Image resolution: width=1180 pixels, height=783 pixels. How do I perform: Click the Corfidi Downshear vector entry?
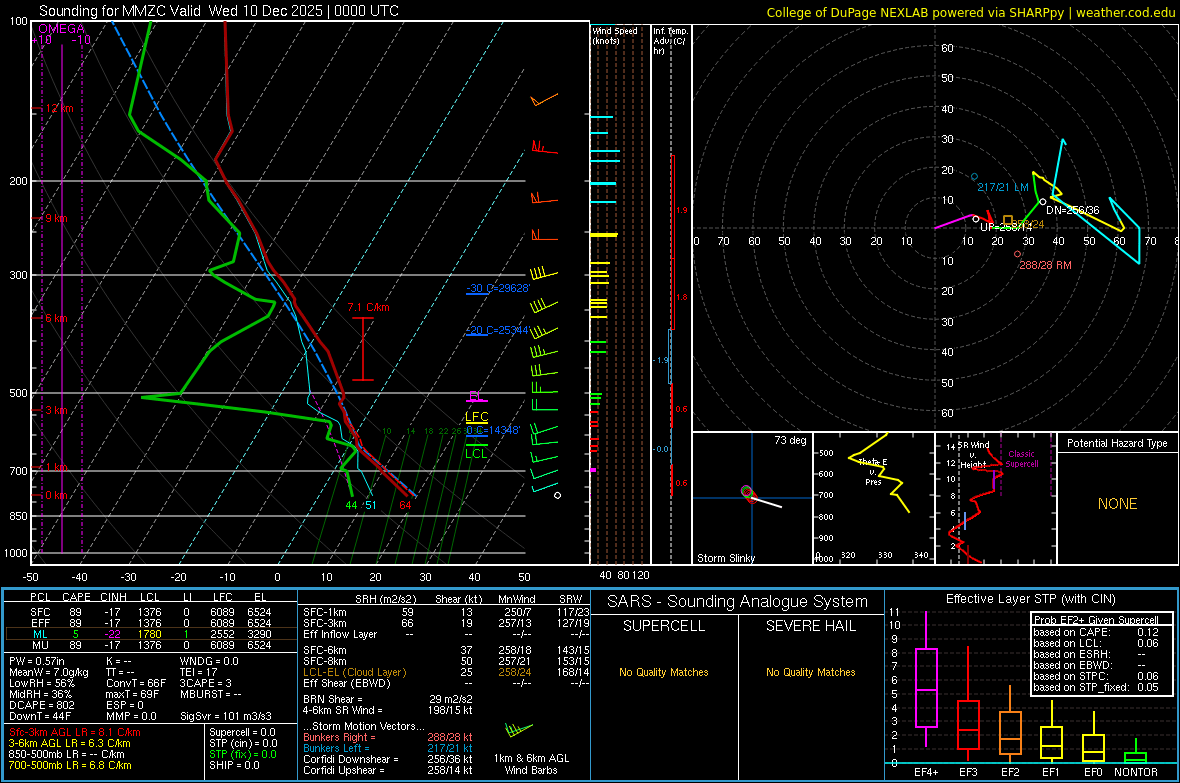point(388,759)
